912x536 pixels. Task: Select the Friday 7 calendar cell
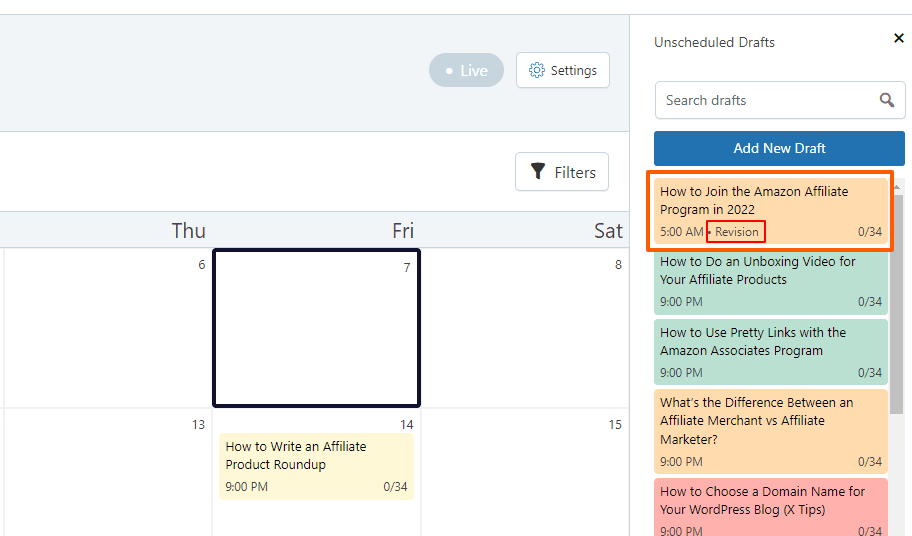[x=316, y=328]
